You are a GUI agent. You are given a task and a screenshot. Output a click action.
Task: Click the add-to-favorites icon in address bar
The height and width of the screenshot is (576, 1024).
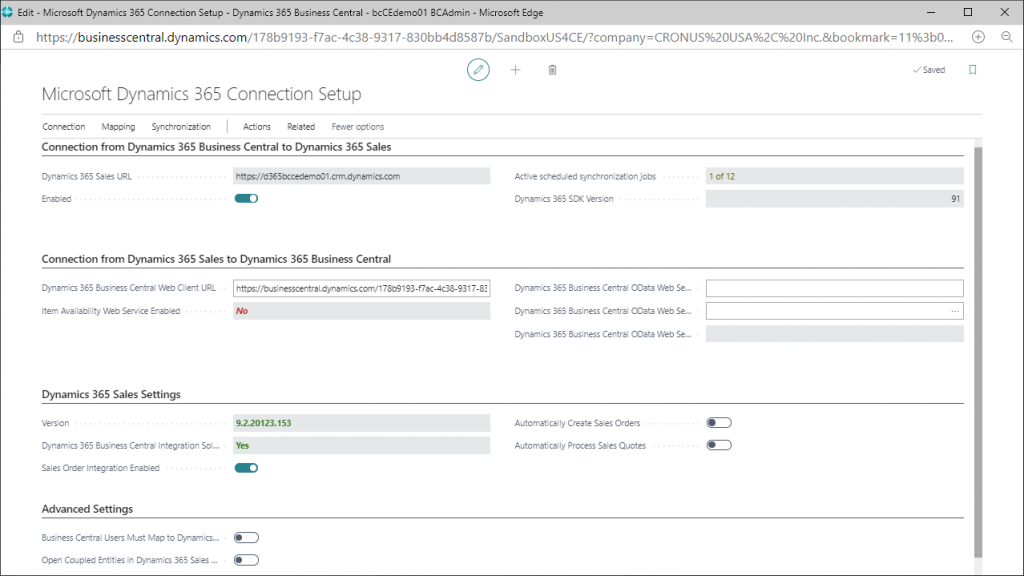click(978, 37)
